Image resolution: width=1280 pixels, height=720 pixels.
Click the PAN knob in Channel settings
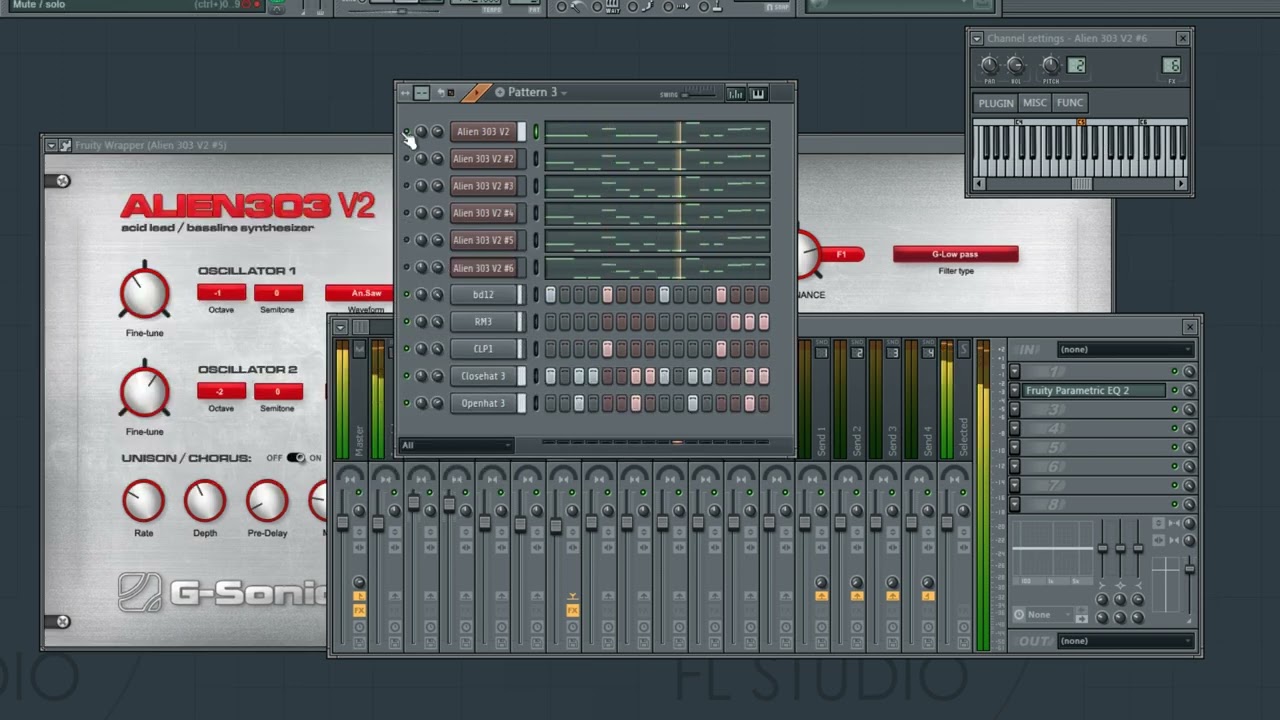990,66
